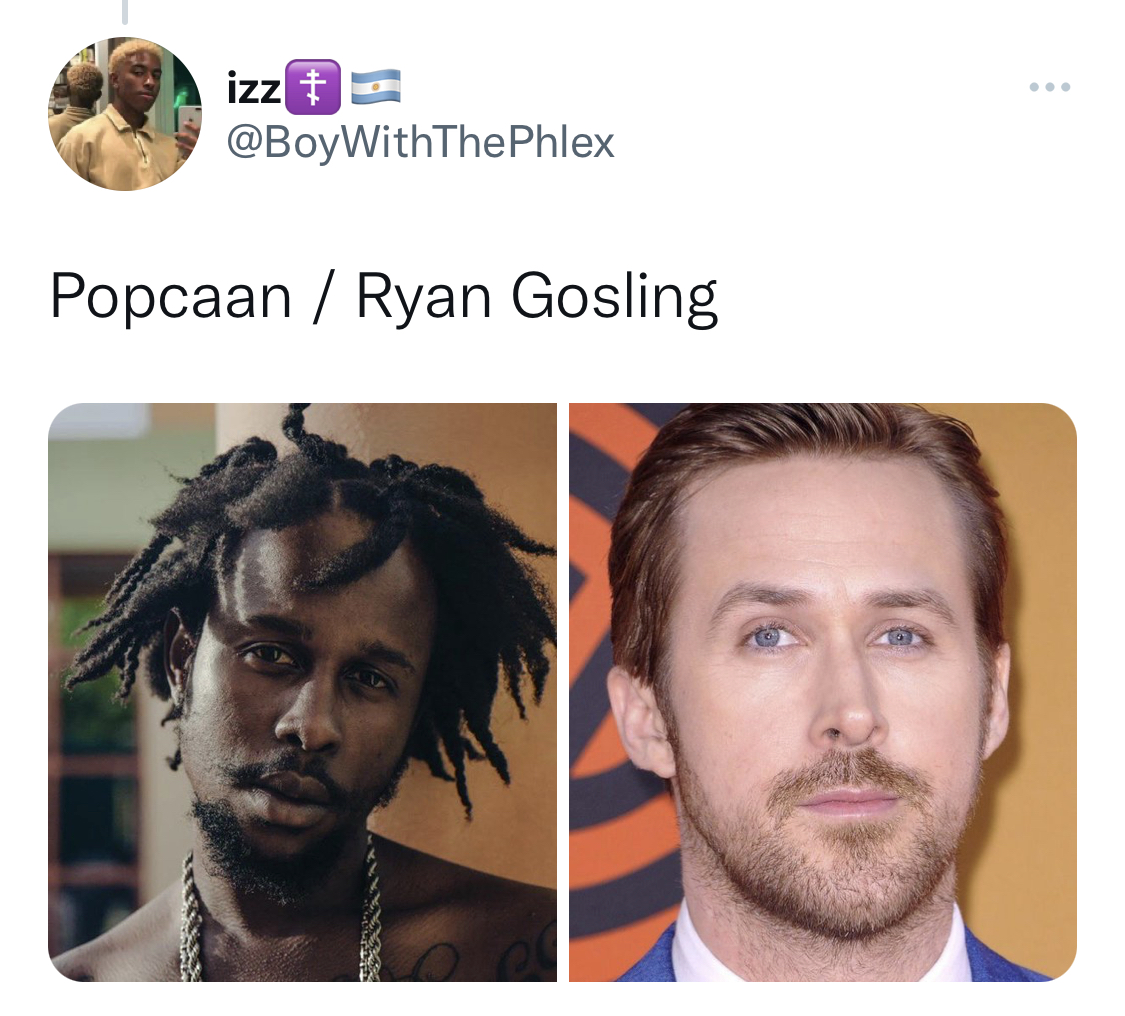
Task: Click the words Ryan Gosling in tweet
Action: tap(537, 296)
